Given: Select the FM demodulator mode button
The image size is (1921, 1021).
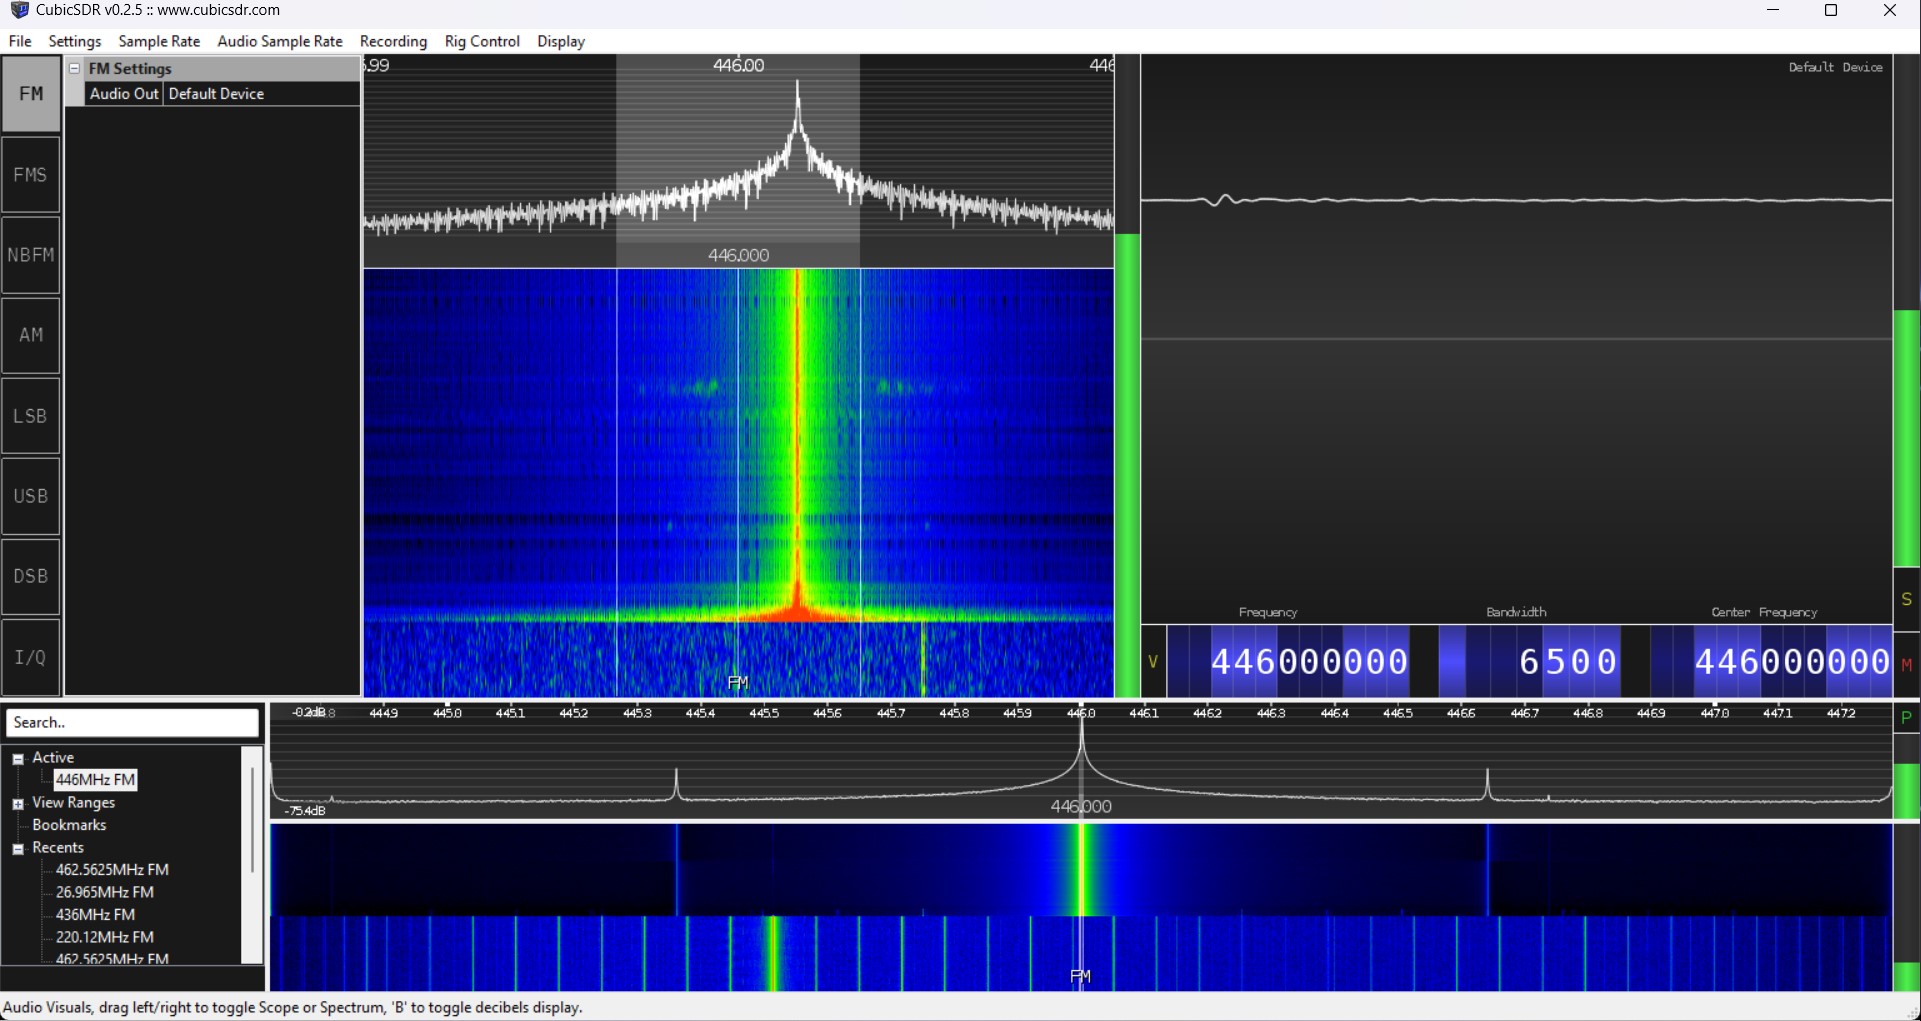Looking at the screenshot, I should pyautogui.click(x=31, y=94).
